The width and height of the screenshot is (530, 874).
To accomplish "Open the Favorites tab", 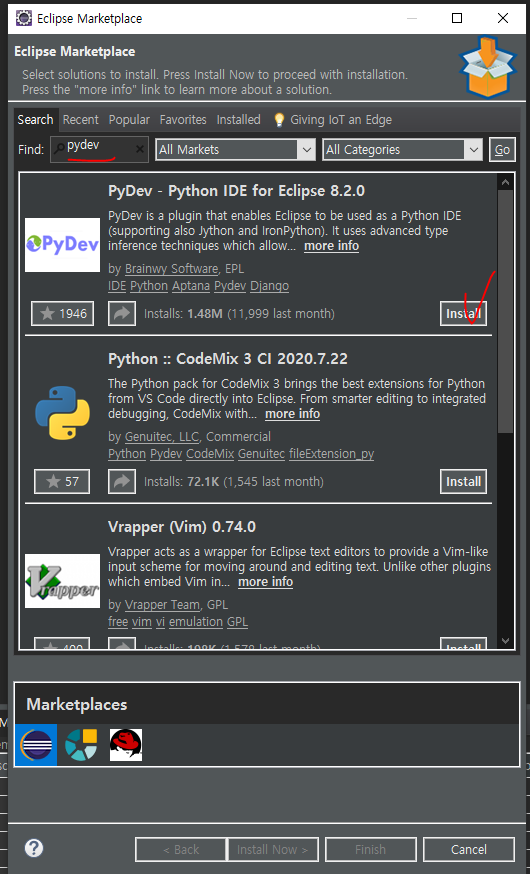I will click(x=183, y=120).
